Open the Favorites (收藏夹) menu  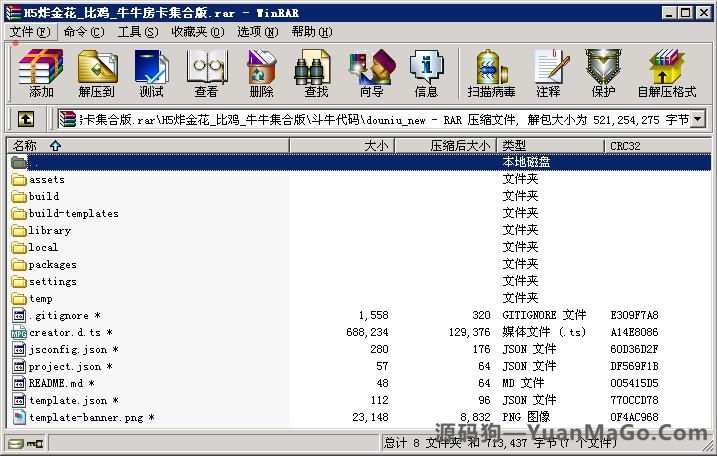click(198, 32)
